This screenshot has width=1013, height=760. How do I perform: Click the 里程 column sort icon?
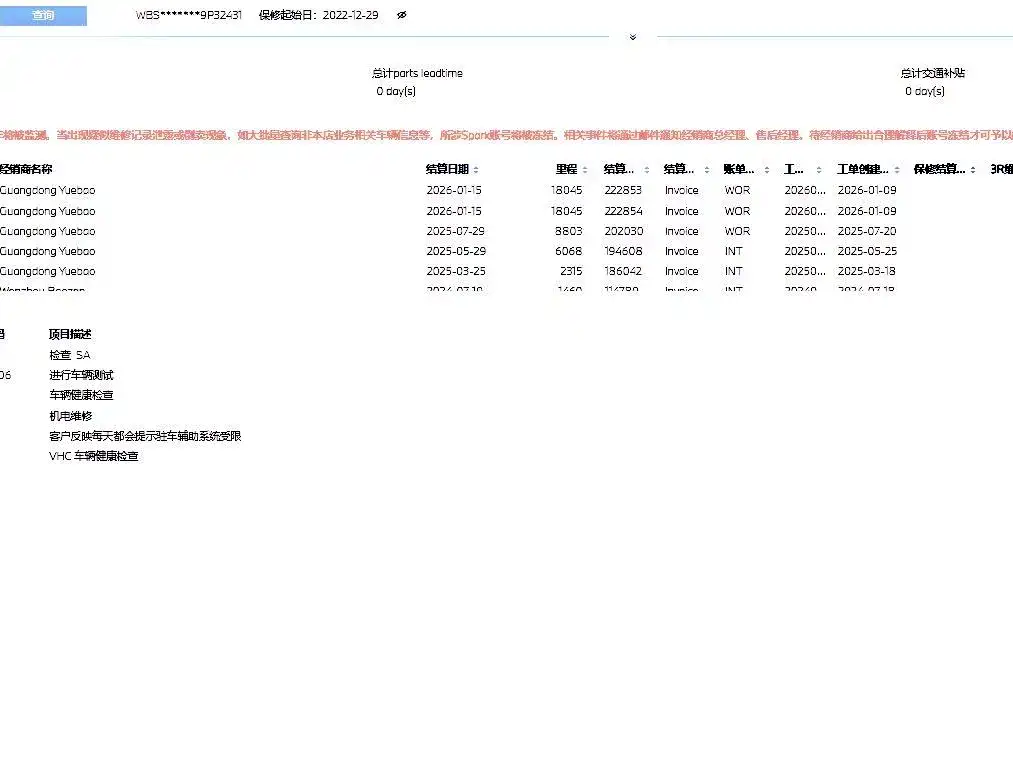585,170
